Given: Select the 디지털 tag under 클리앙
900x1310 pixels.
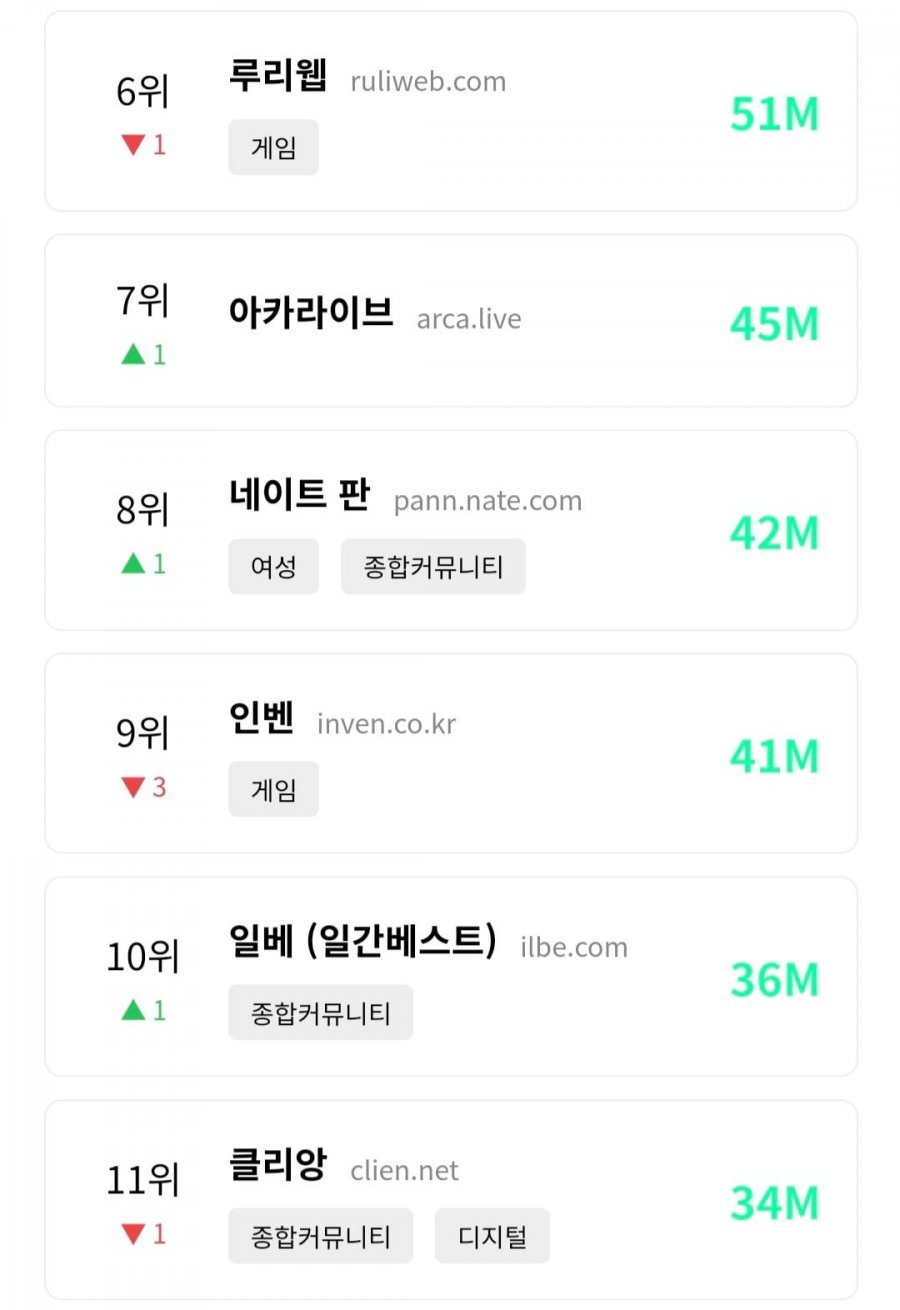Looking at the screenshot, I should pyautogui.click(x=492, y=1236).
